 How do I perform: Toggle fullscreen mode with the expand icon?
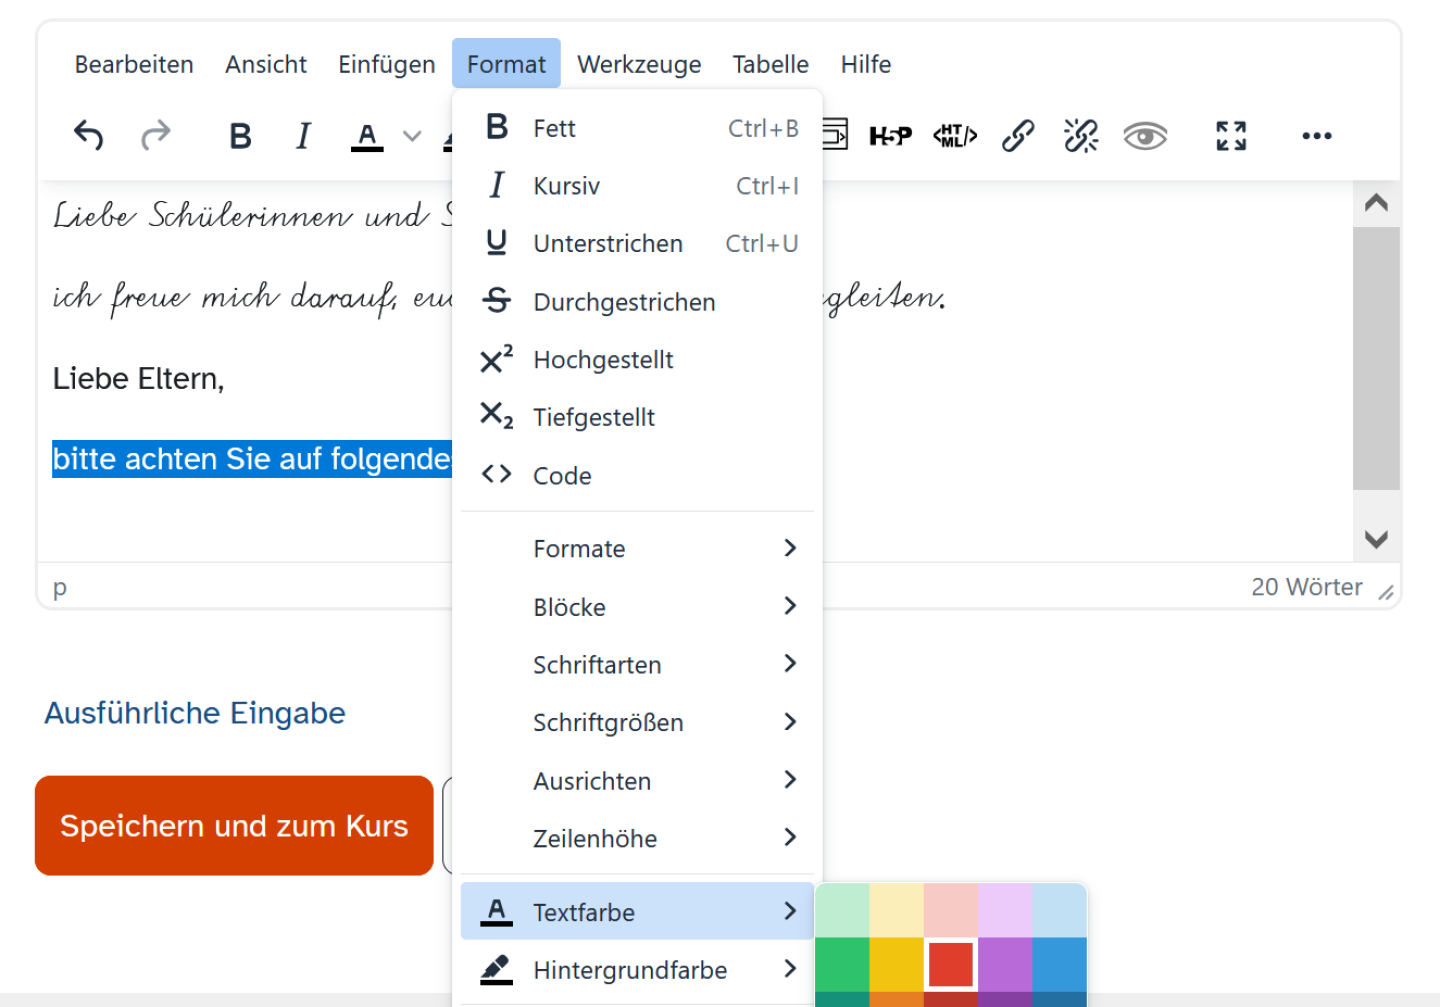coord(1230,135)
